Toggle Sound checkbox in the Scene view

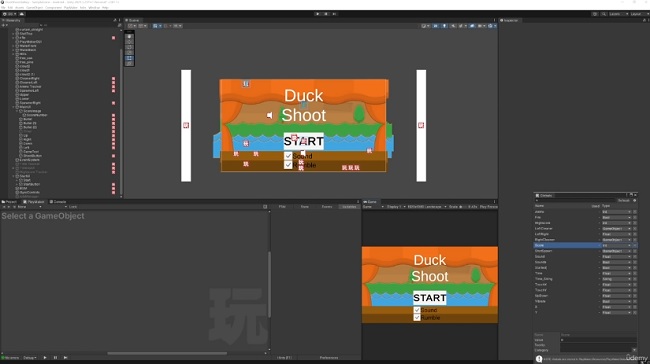point(288,156)
